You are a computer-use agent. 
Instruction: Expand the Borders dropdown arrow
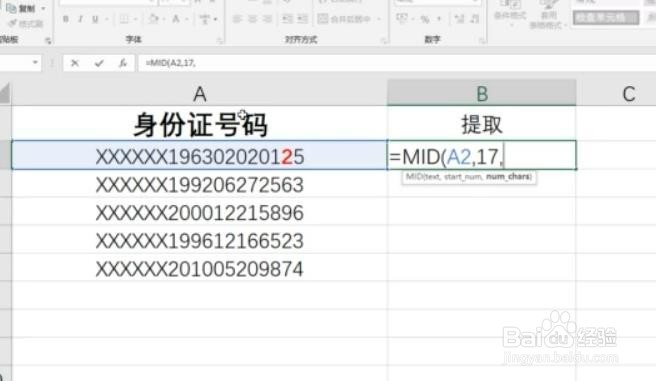pos(135,19)
